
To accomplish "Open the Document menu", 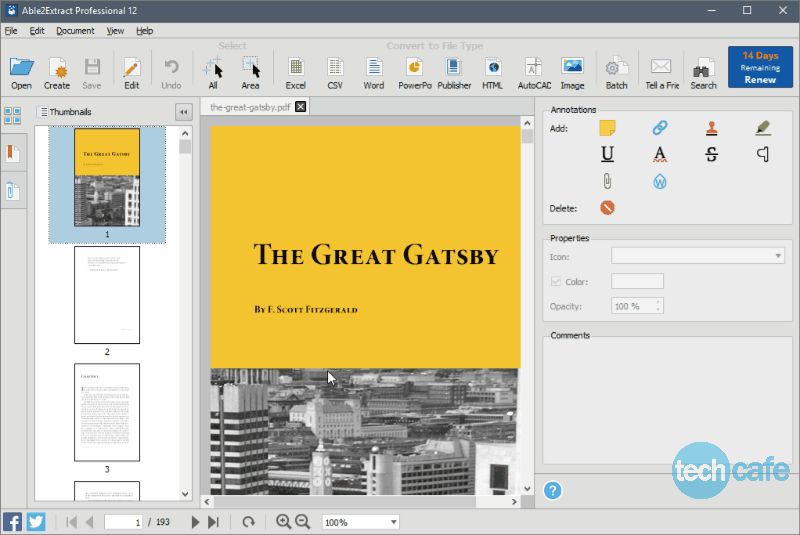I will [x=75, y=31].
